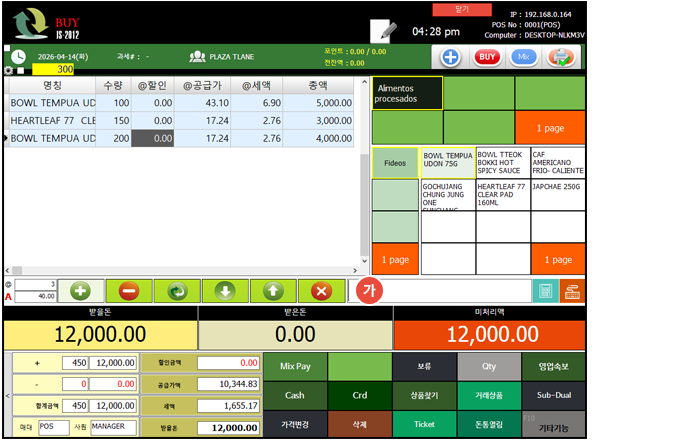Screen dimensions: 680x444
Task: Click top category 1 page button
Action: click(550, 128)
